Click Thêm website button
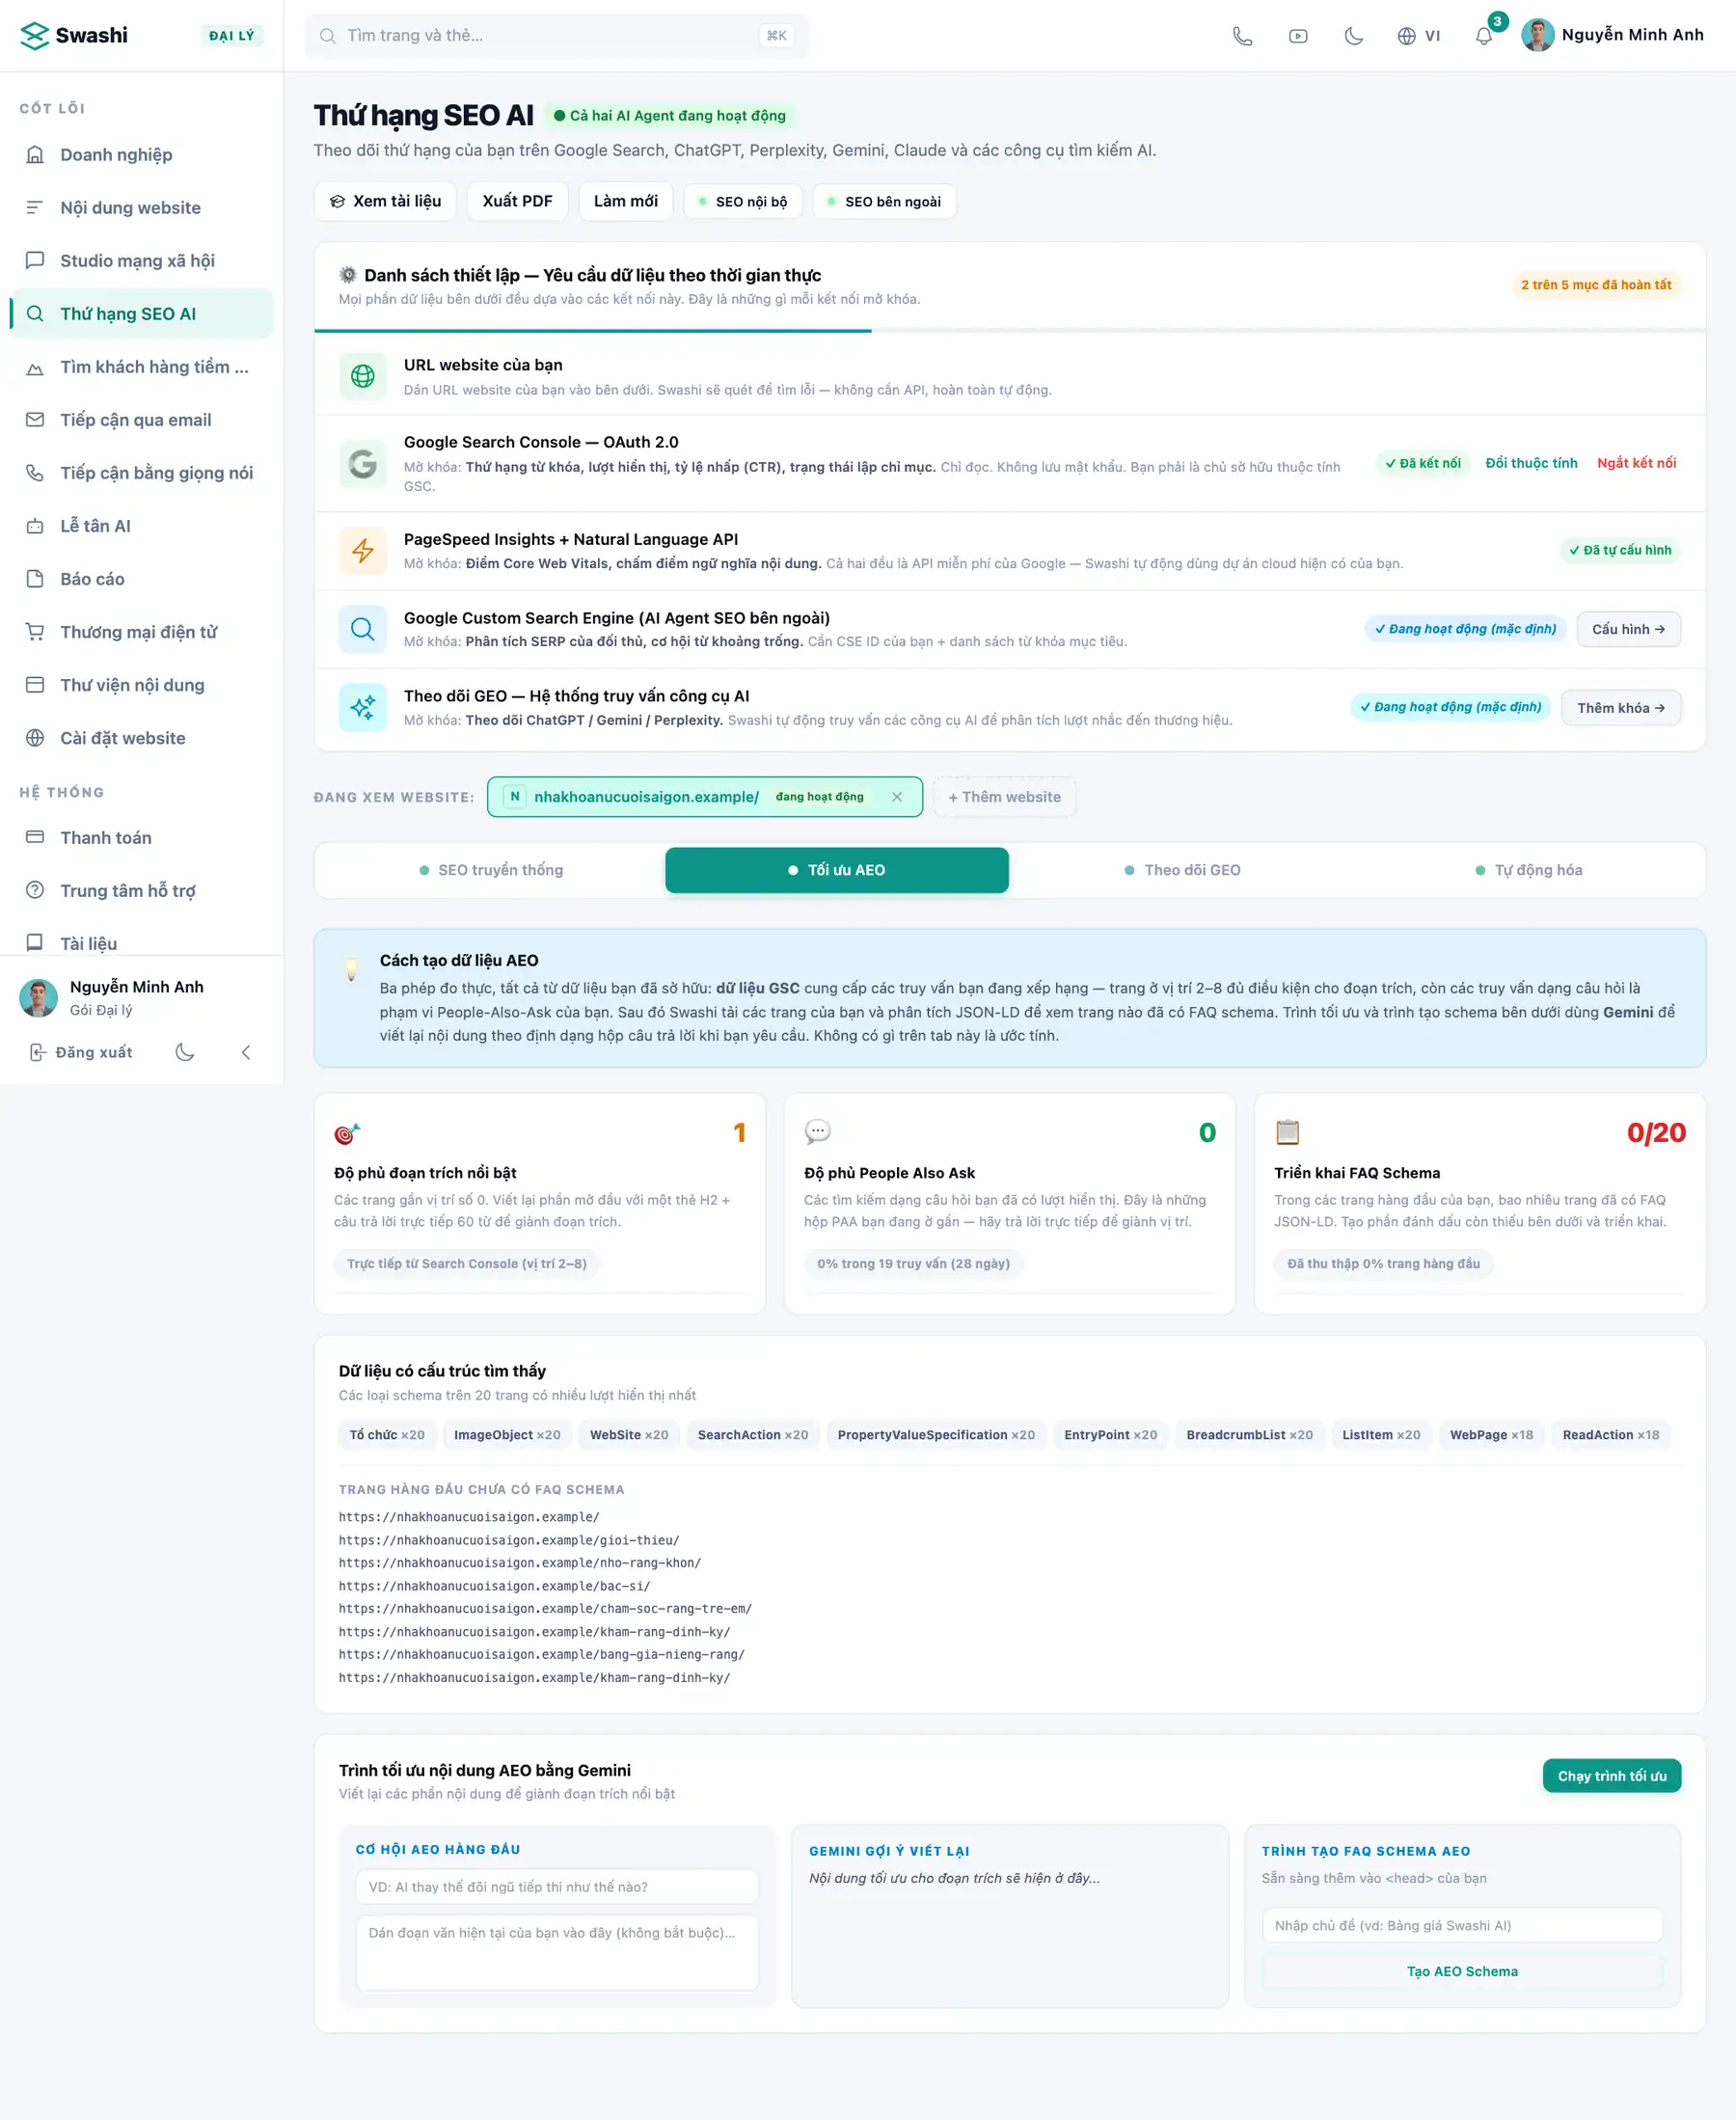 pos(1004,797)
